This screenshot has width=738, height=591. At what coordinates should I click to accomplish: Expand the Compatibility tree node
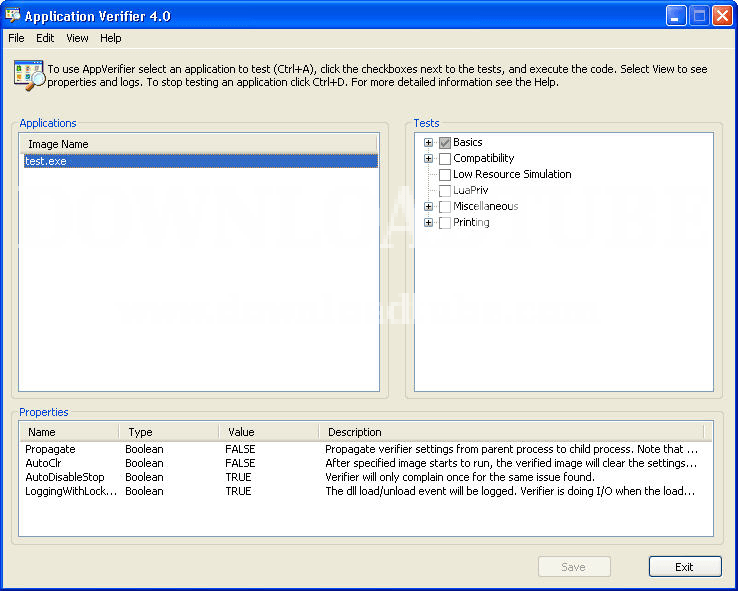click(428, 159)
